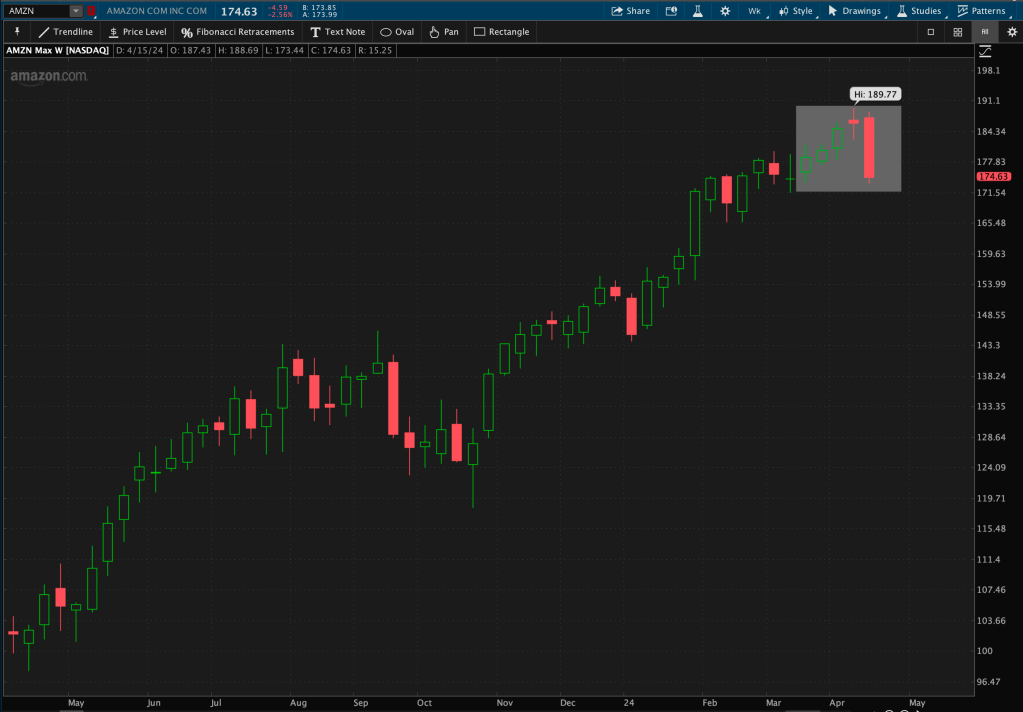Open the Style dropdown menu
The image size is (1023, 712).
tap(797, 11)
